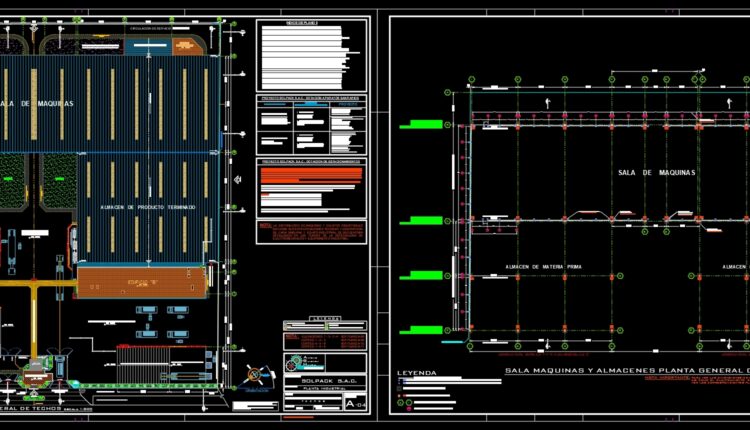Click the partly cut 'DE MAQUINAS' label on left roof plan

[x=37, y=103]
